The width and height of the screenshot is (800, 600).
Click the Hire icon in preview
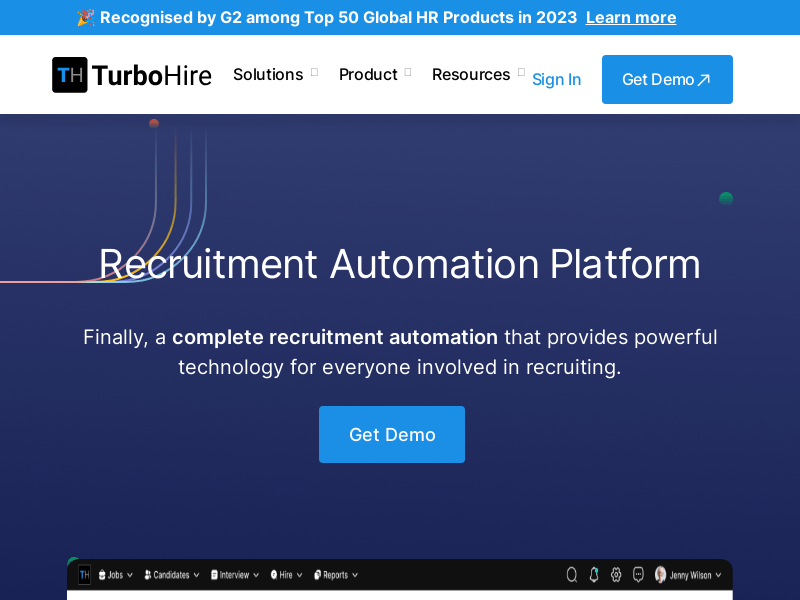(x=274, y=575)
